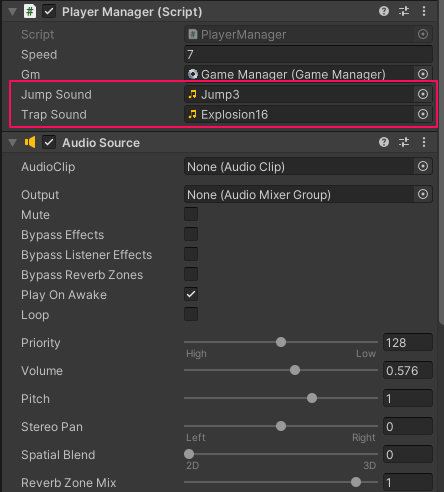Click the Speed property label

coord(39,54)
